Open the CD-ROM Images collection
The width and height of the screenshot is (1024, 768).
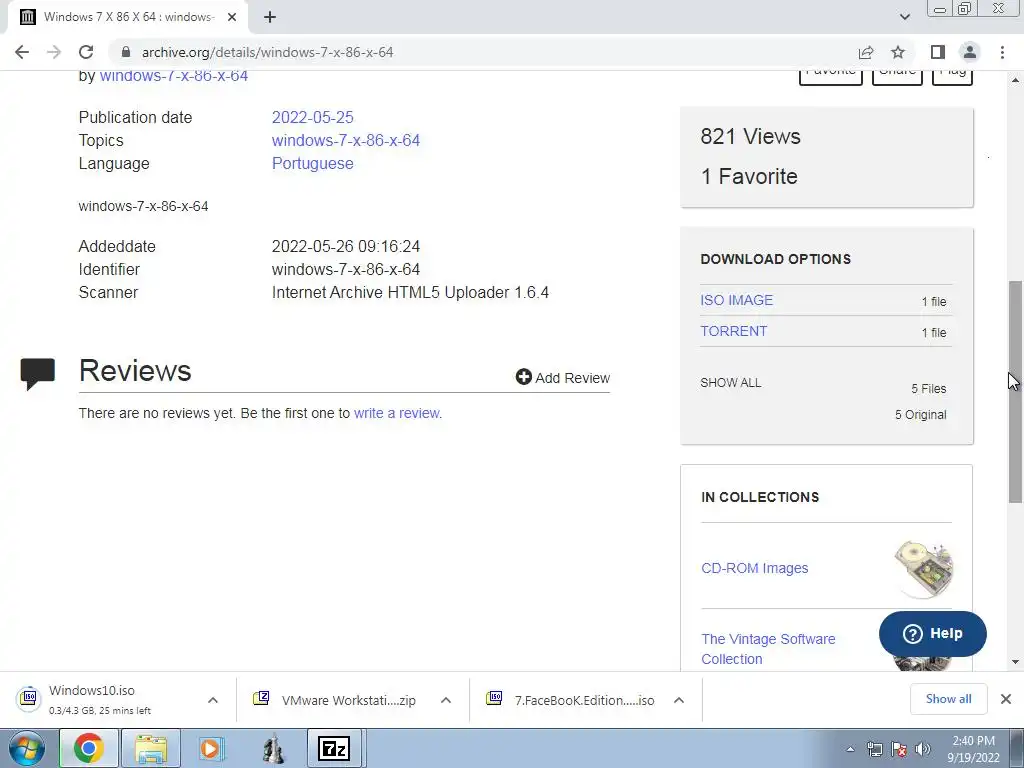pos(754,568)
